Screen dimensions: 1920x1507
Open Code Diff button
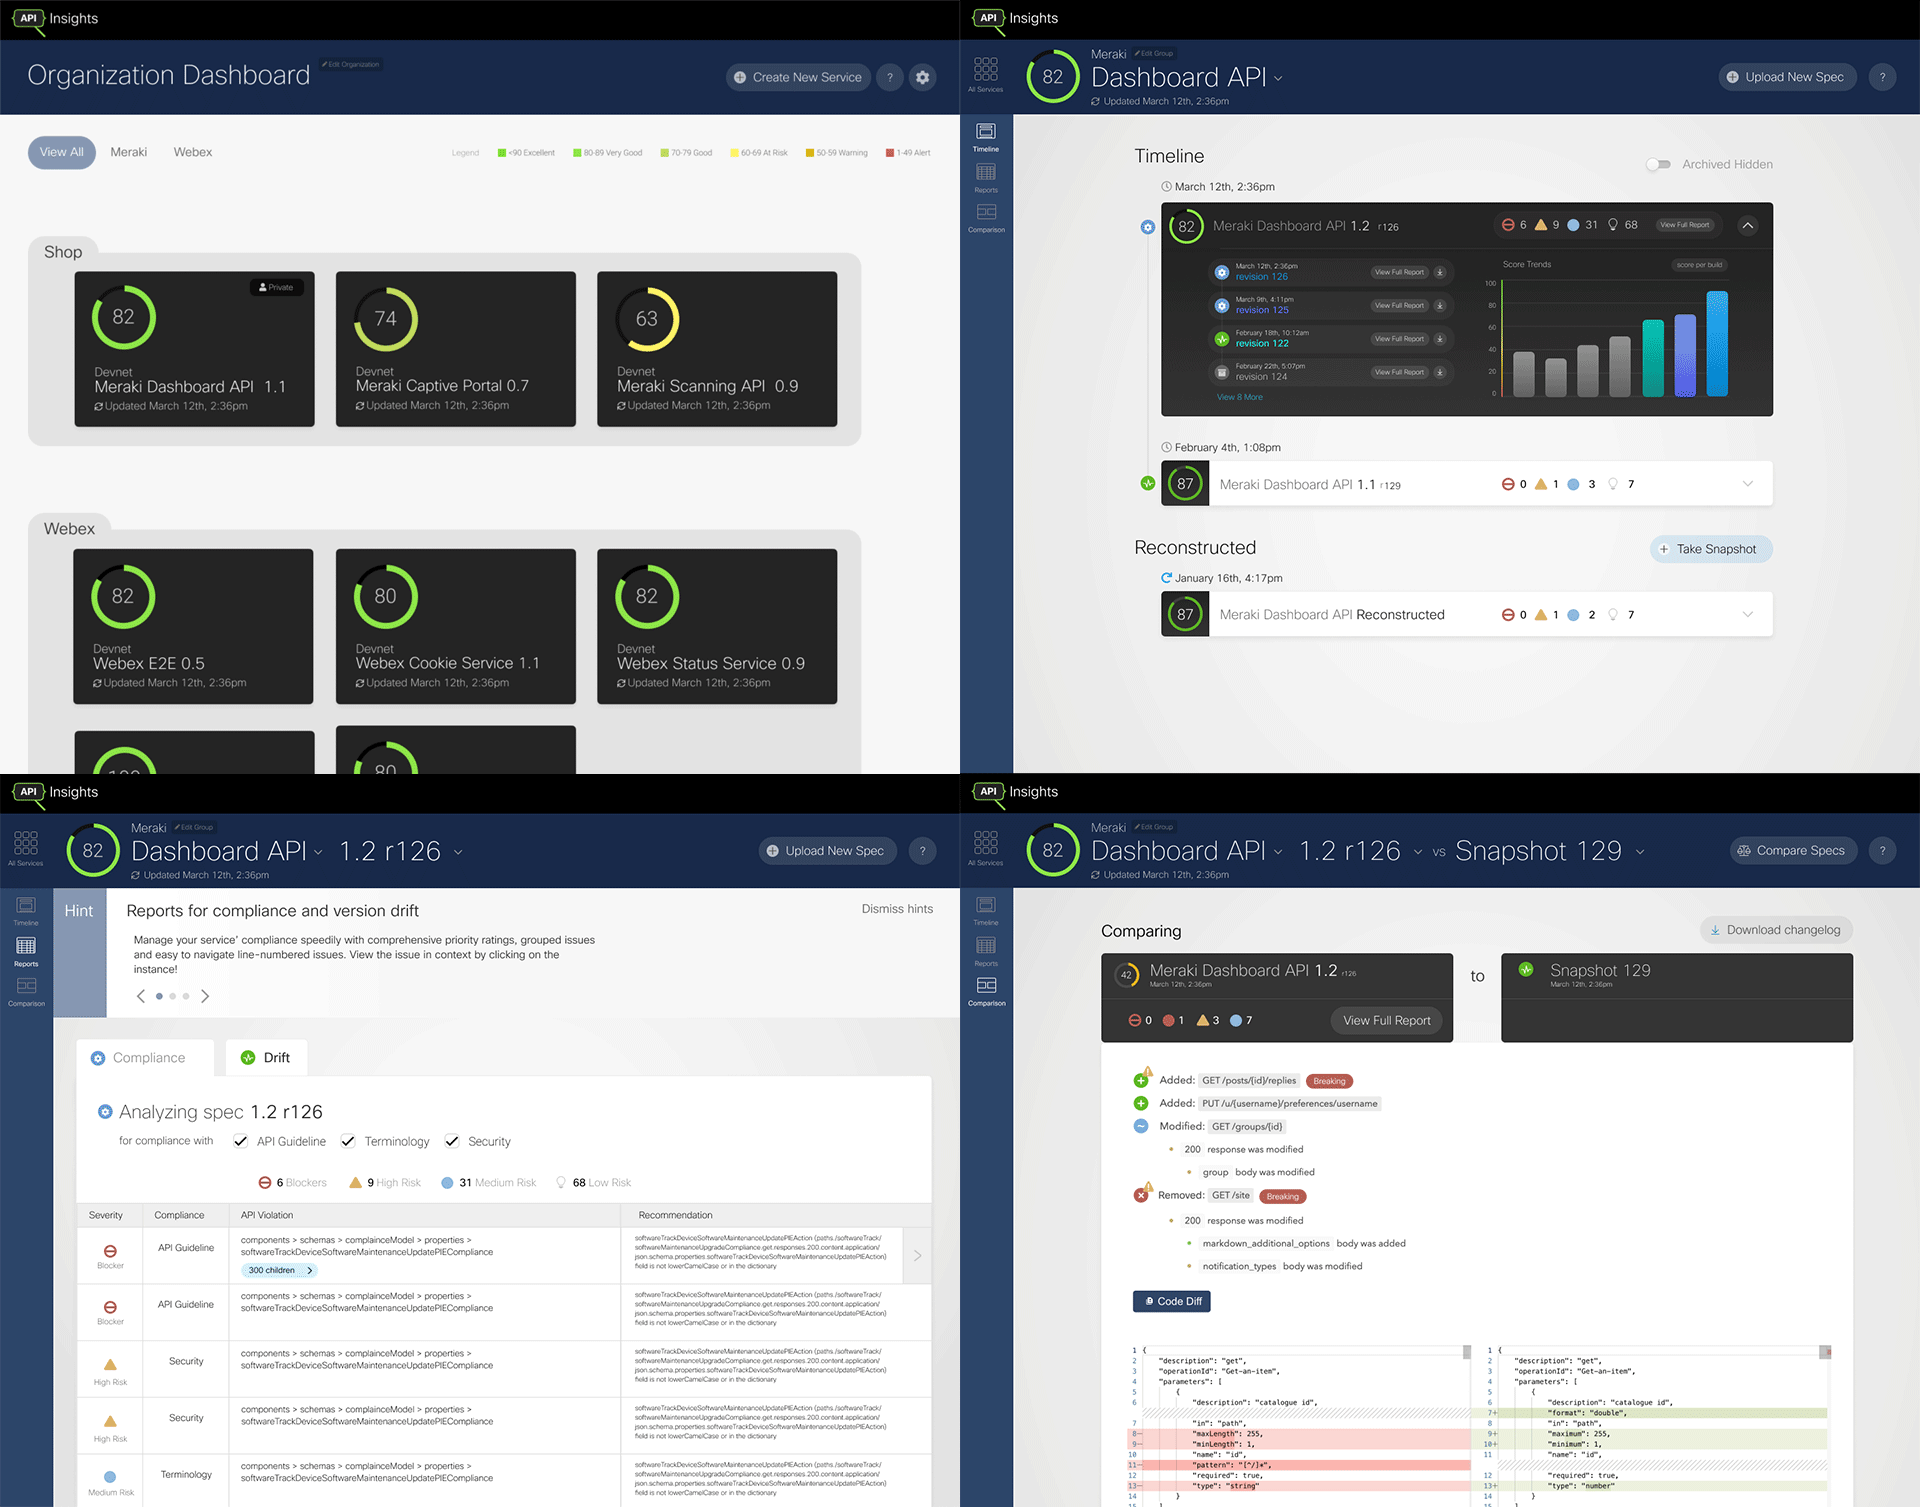[1172, 1301]
